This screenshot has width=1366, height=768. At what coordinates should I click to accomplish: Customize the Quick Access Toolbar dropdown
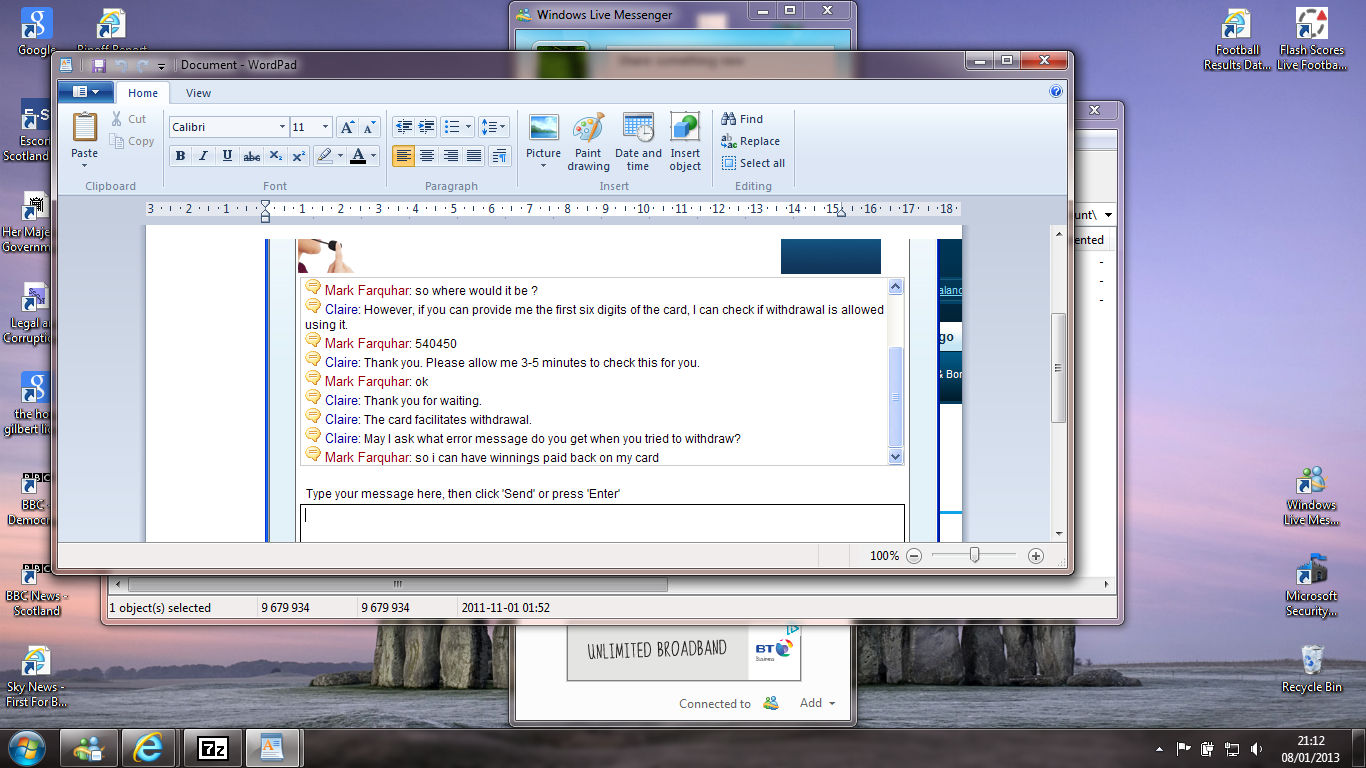click(162, 66)
